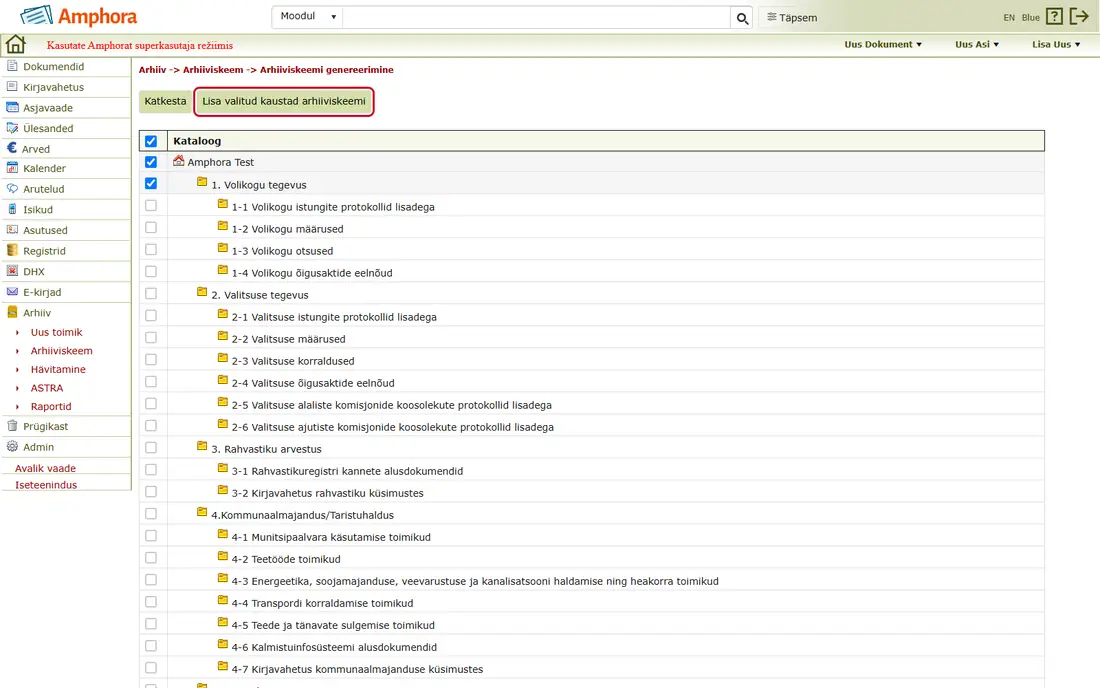Viewport: 1100px width, 688px height.
Task: Select the 4-2 Teetööde toimikud folder row
Action: tap(591, 558)
